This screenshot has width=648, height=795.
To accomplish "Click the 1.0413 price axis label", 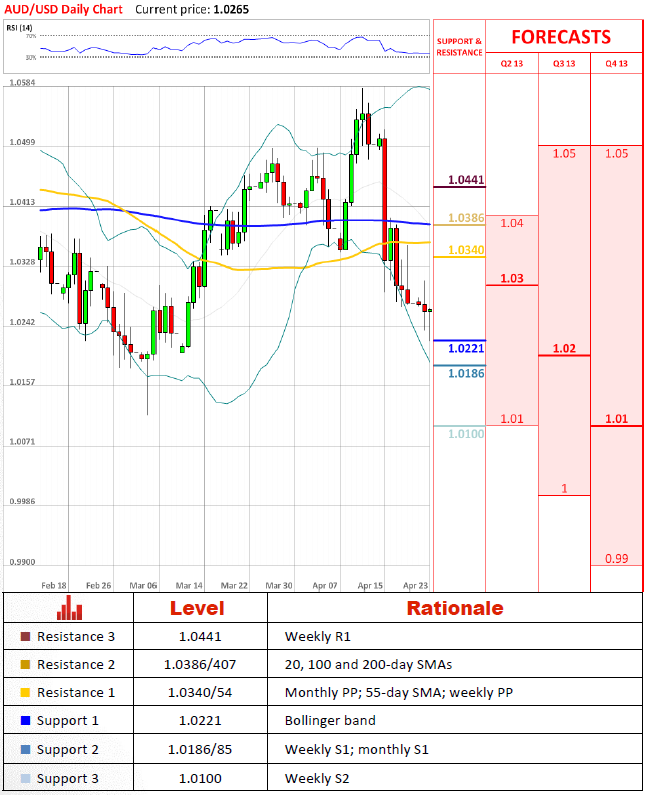I will coord(22,202).
